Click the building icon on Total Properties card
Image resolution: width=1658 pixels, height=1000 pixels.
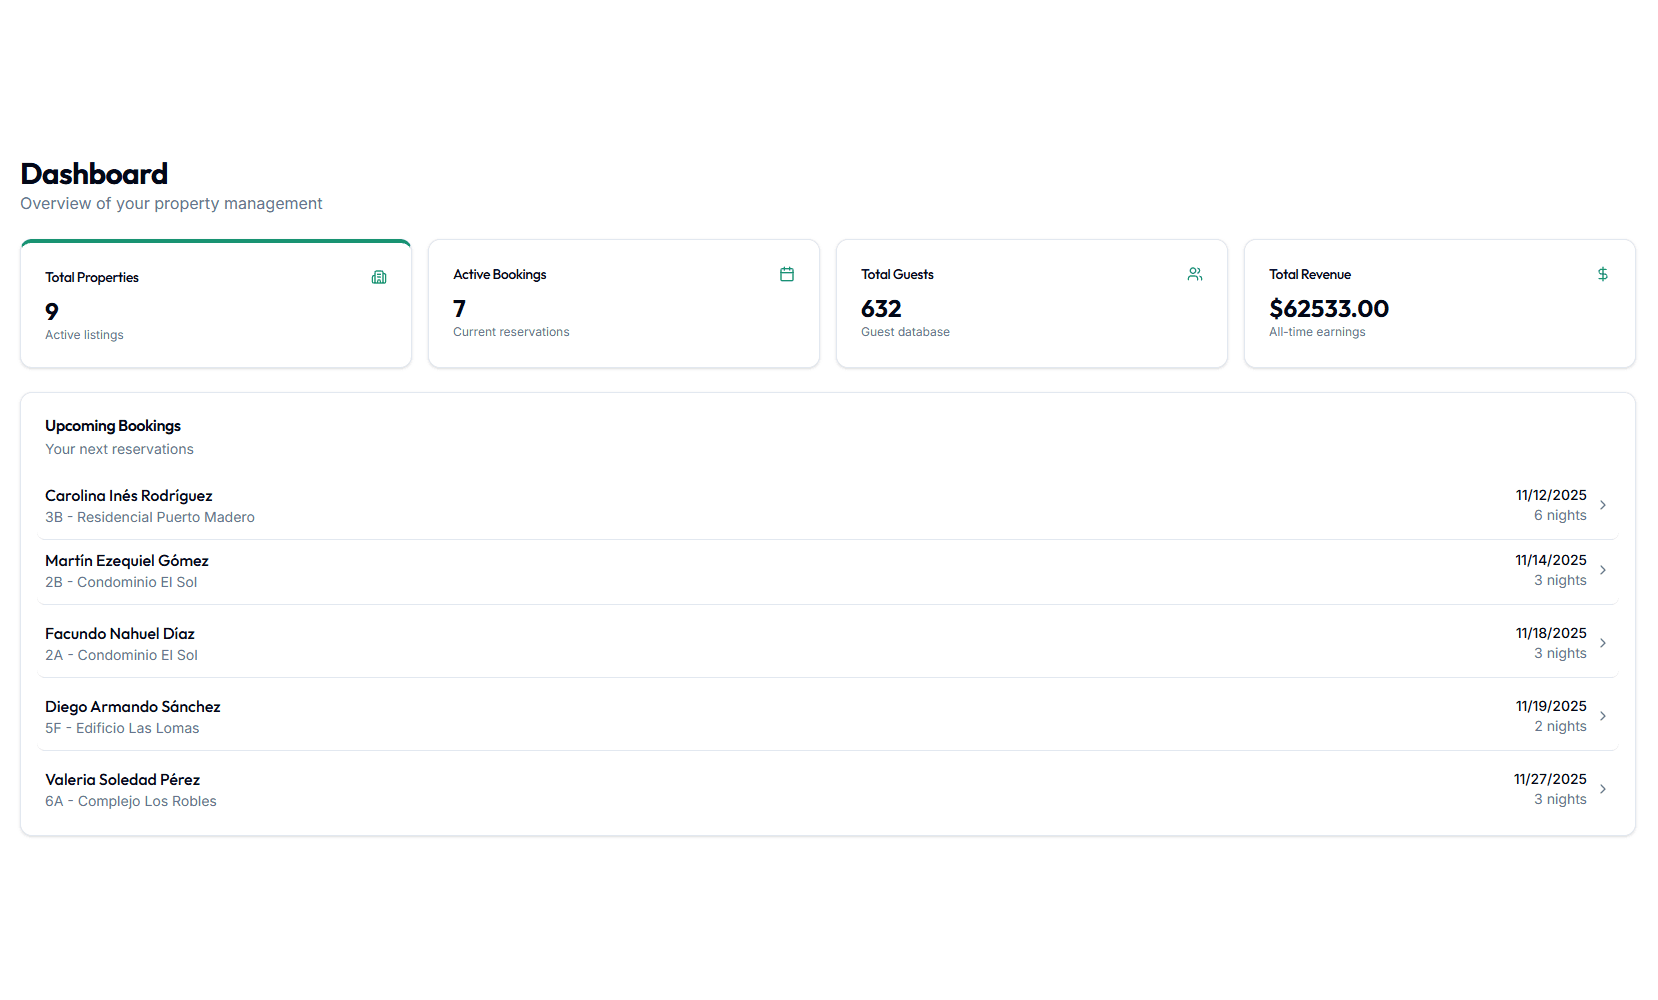pyautogui.click(x=378, y=277)
